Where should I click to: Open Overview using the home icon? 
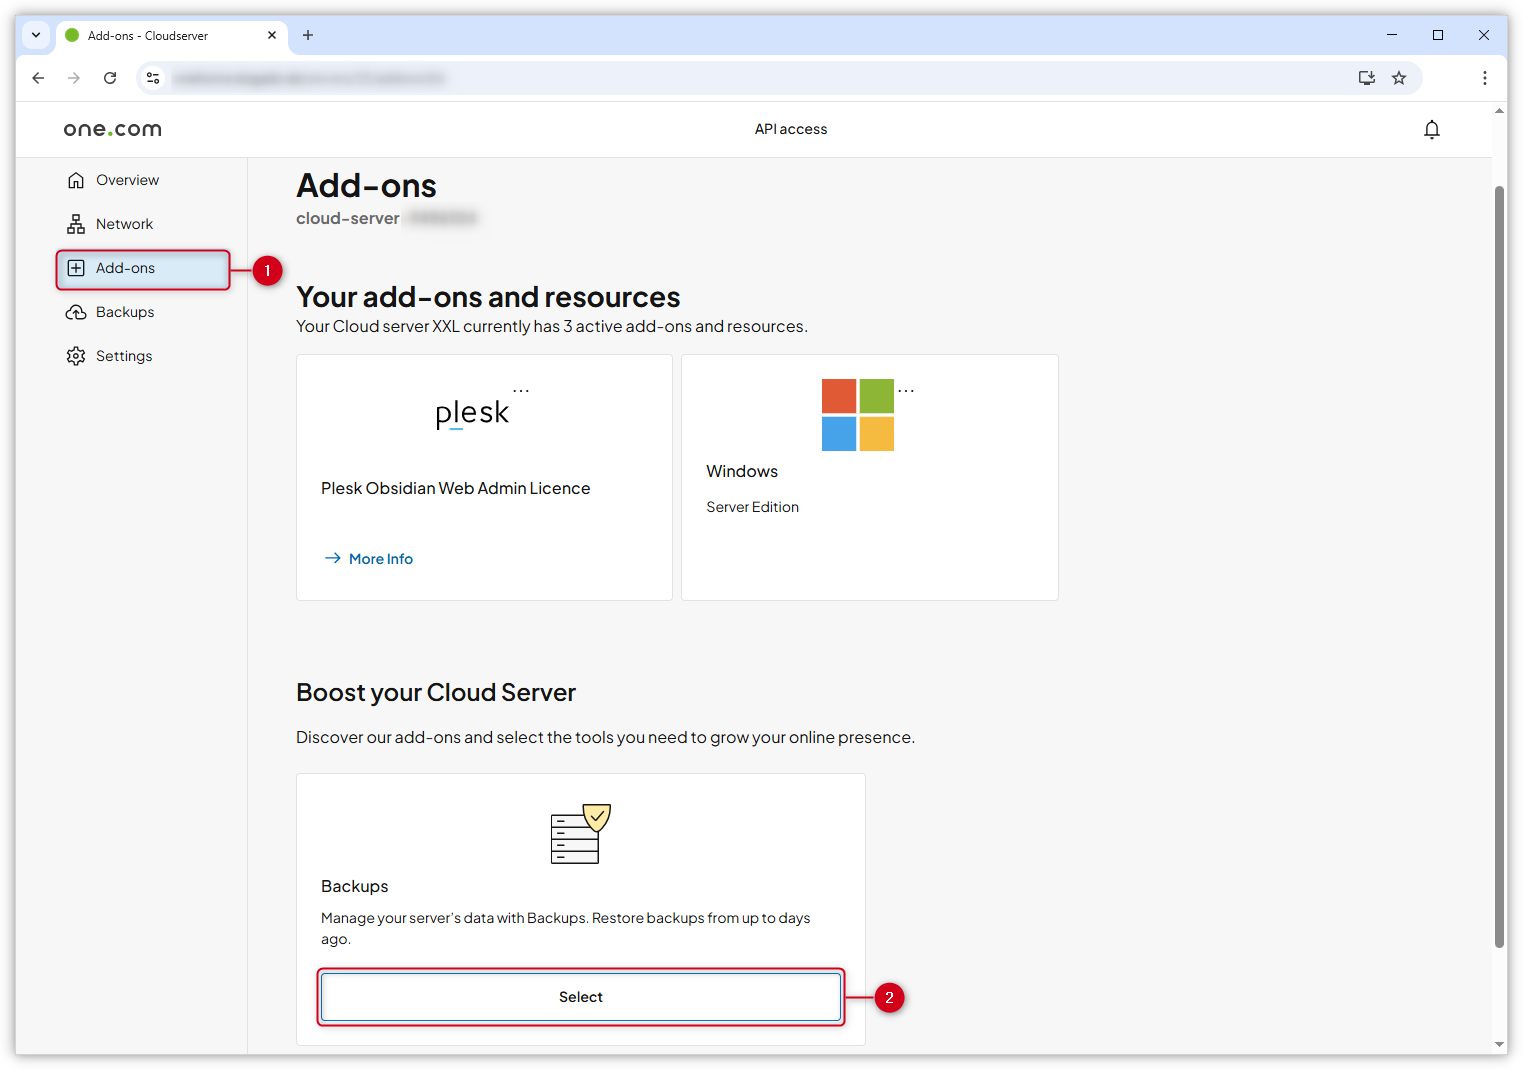[x=77, y=180]
